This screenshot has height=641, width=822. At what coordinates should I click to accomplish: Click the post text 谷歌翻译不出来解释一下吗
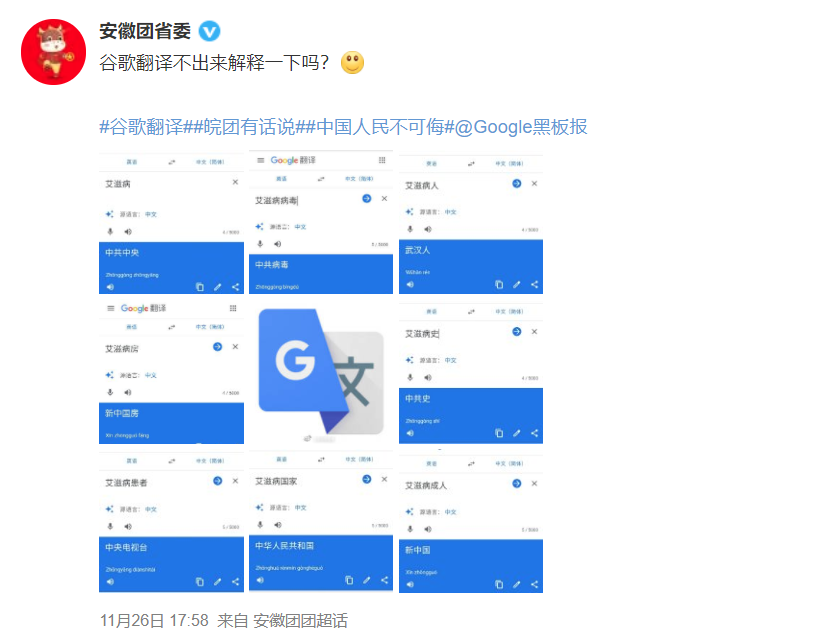(214, 63)
